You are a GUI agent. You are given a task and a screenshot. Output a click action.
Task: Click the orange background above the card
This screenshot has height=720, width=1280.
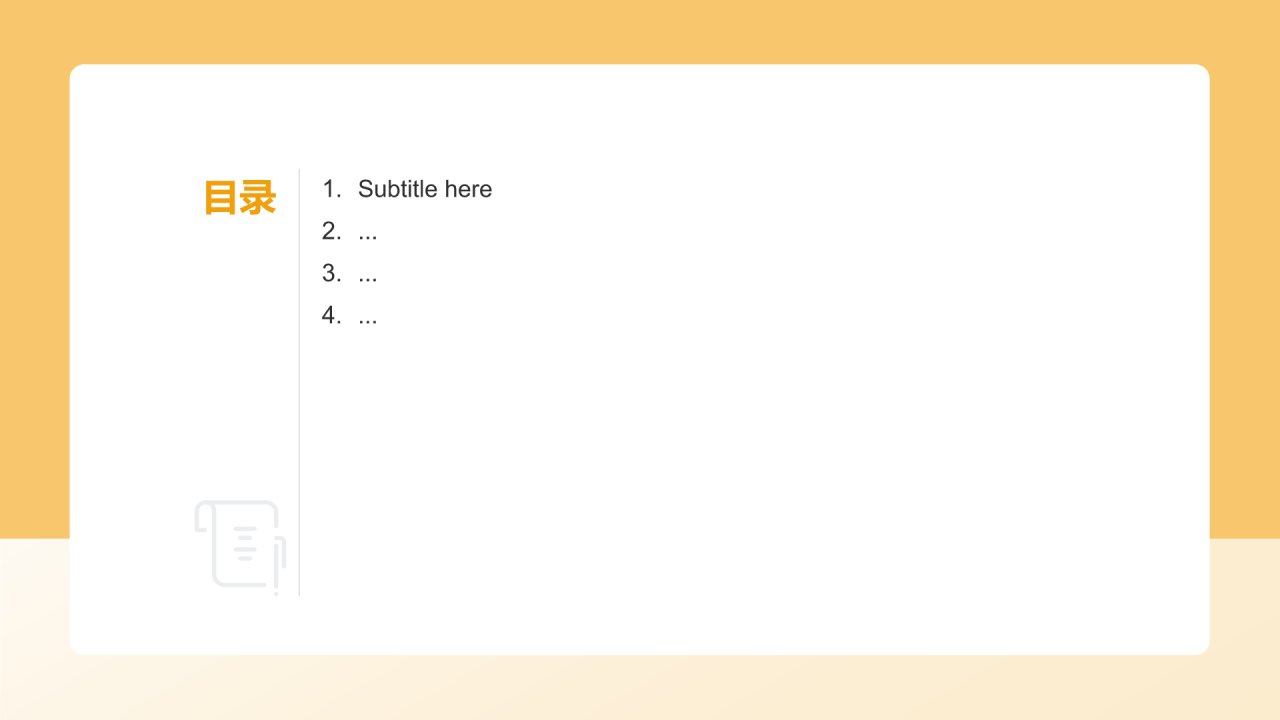(640, 32)
